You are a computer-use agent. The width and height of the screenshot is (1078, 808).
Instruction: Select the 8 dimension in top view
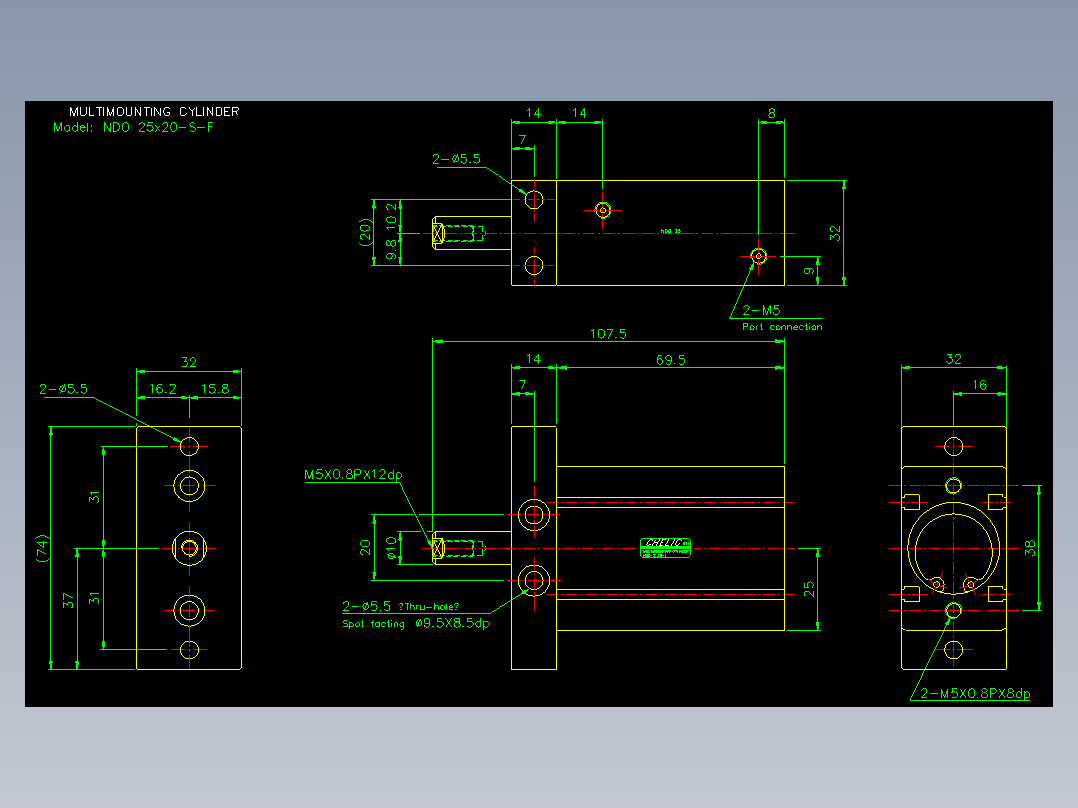771,113
